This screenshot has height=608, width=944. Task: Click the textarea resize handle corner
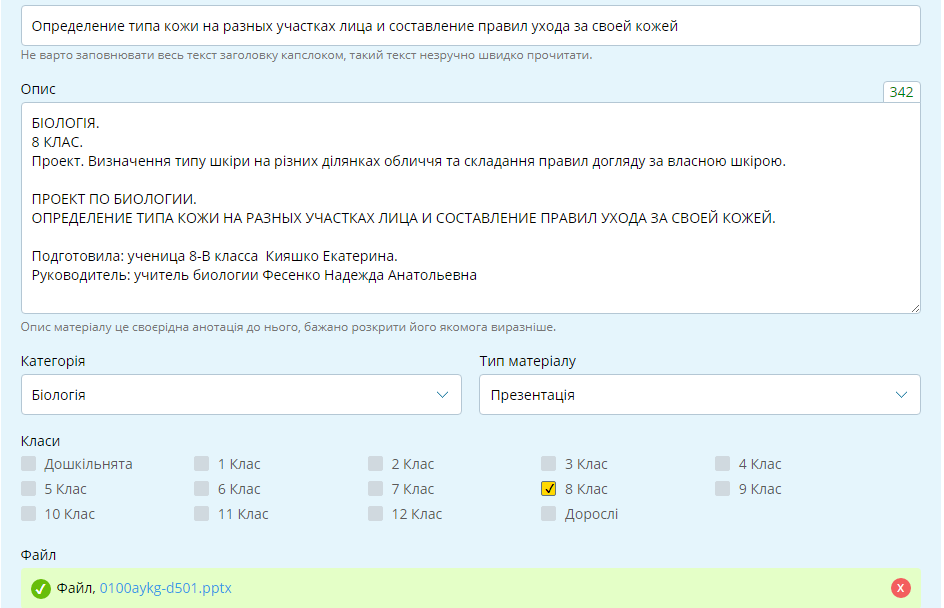click(915, 308)
